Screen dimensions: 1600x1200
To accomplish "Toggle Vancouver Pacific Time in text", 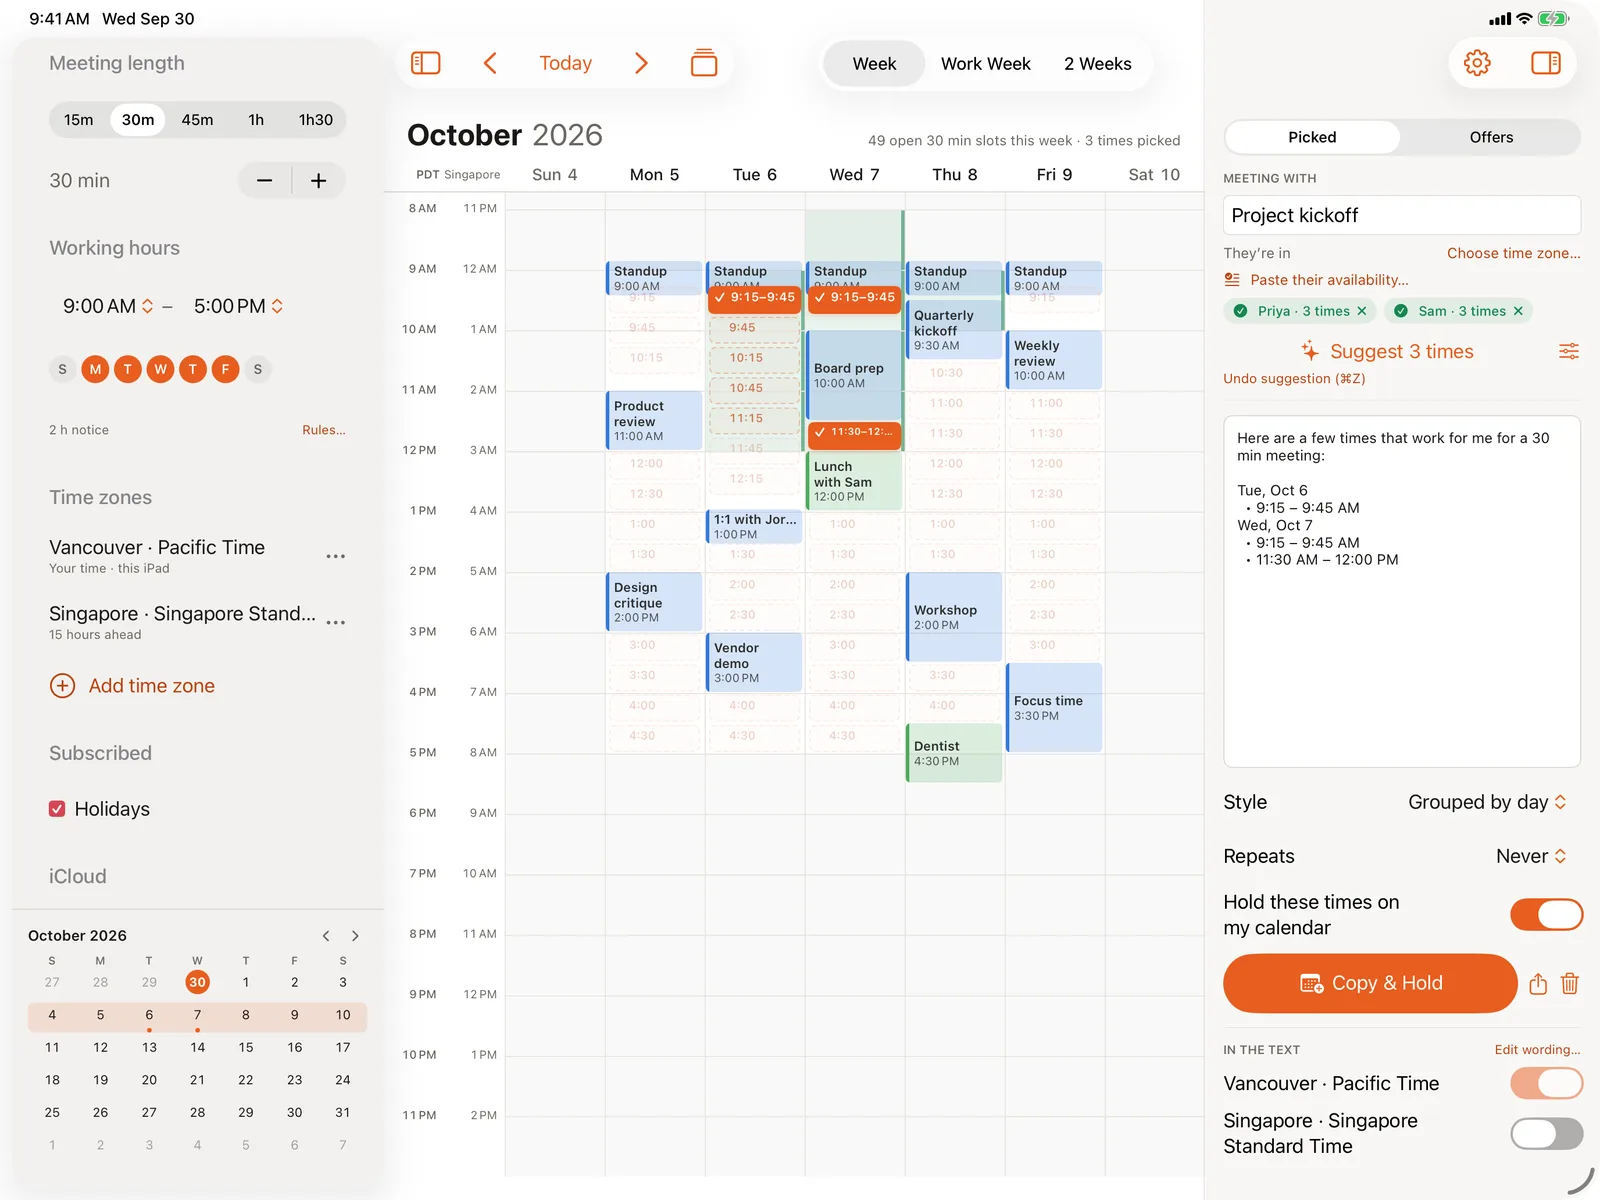I will [x=1547, y=1083].
